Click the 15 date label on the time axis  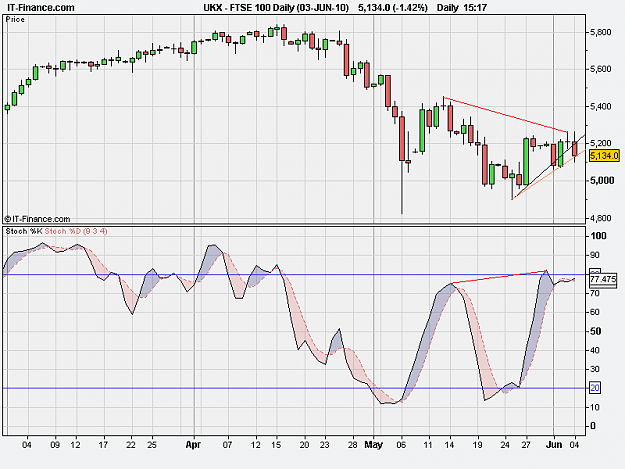(276, 445)
